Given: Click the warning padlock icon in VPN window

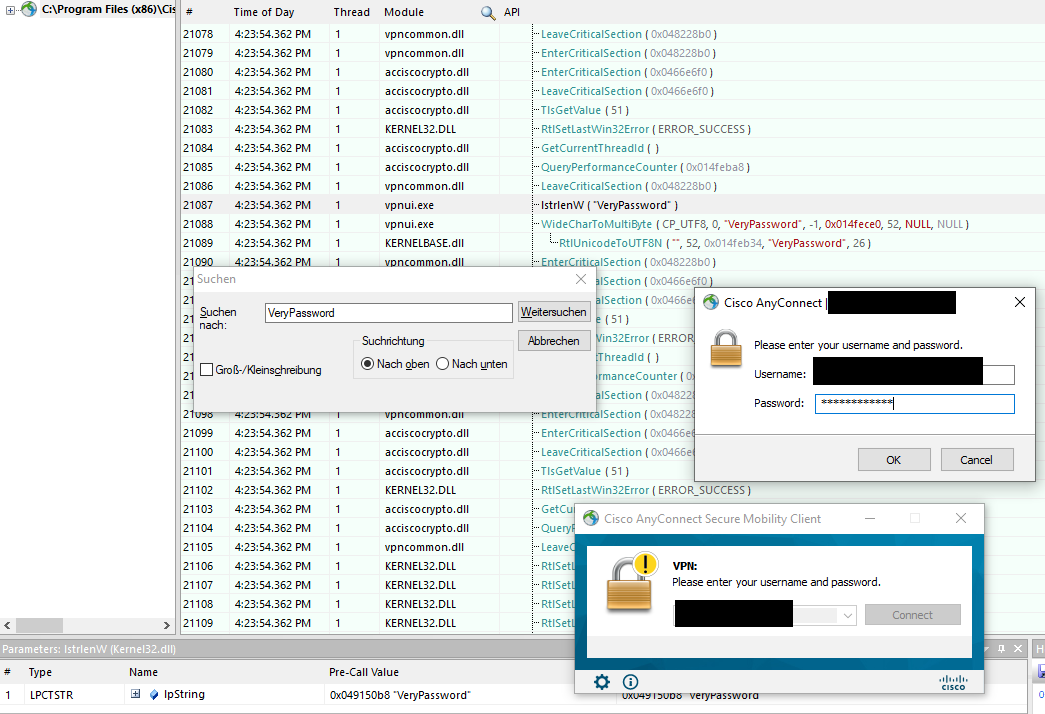Looking at the screenshot, I should pos(630,582).
